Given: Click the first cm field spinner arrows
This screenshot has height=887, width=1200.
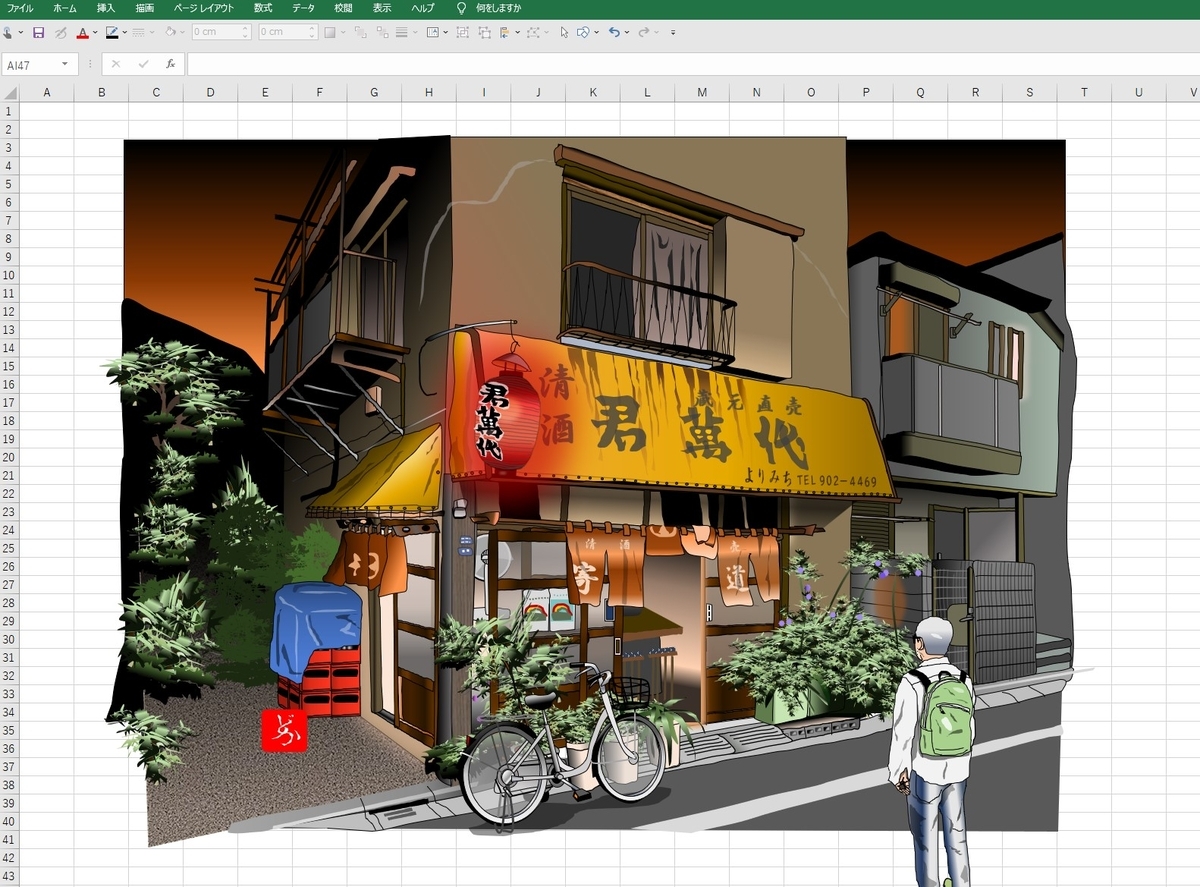Looking at the screenshot, I should click(246, 32).
